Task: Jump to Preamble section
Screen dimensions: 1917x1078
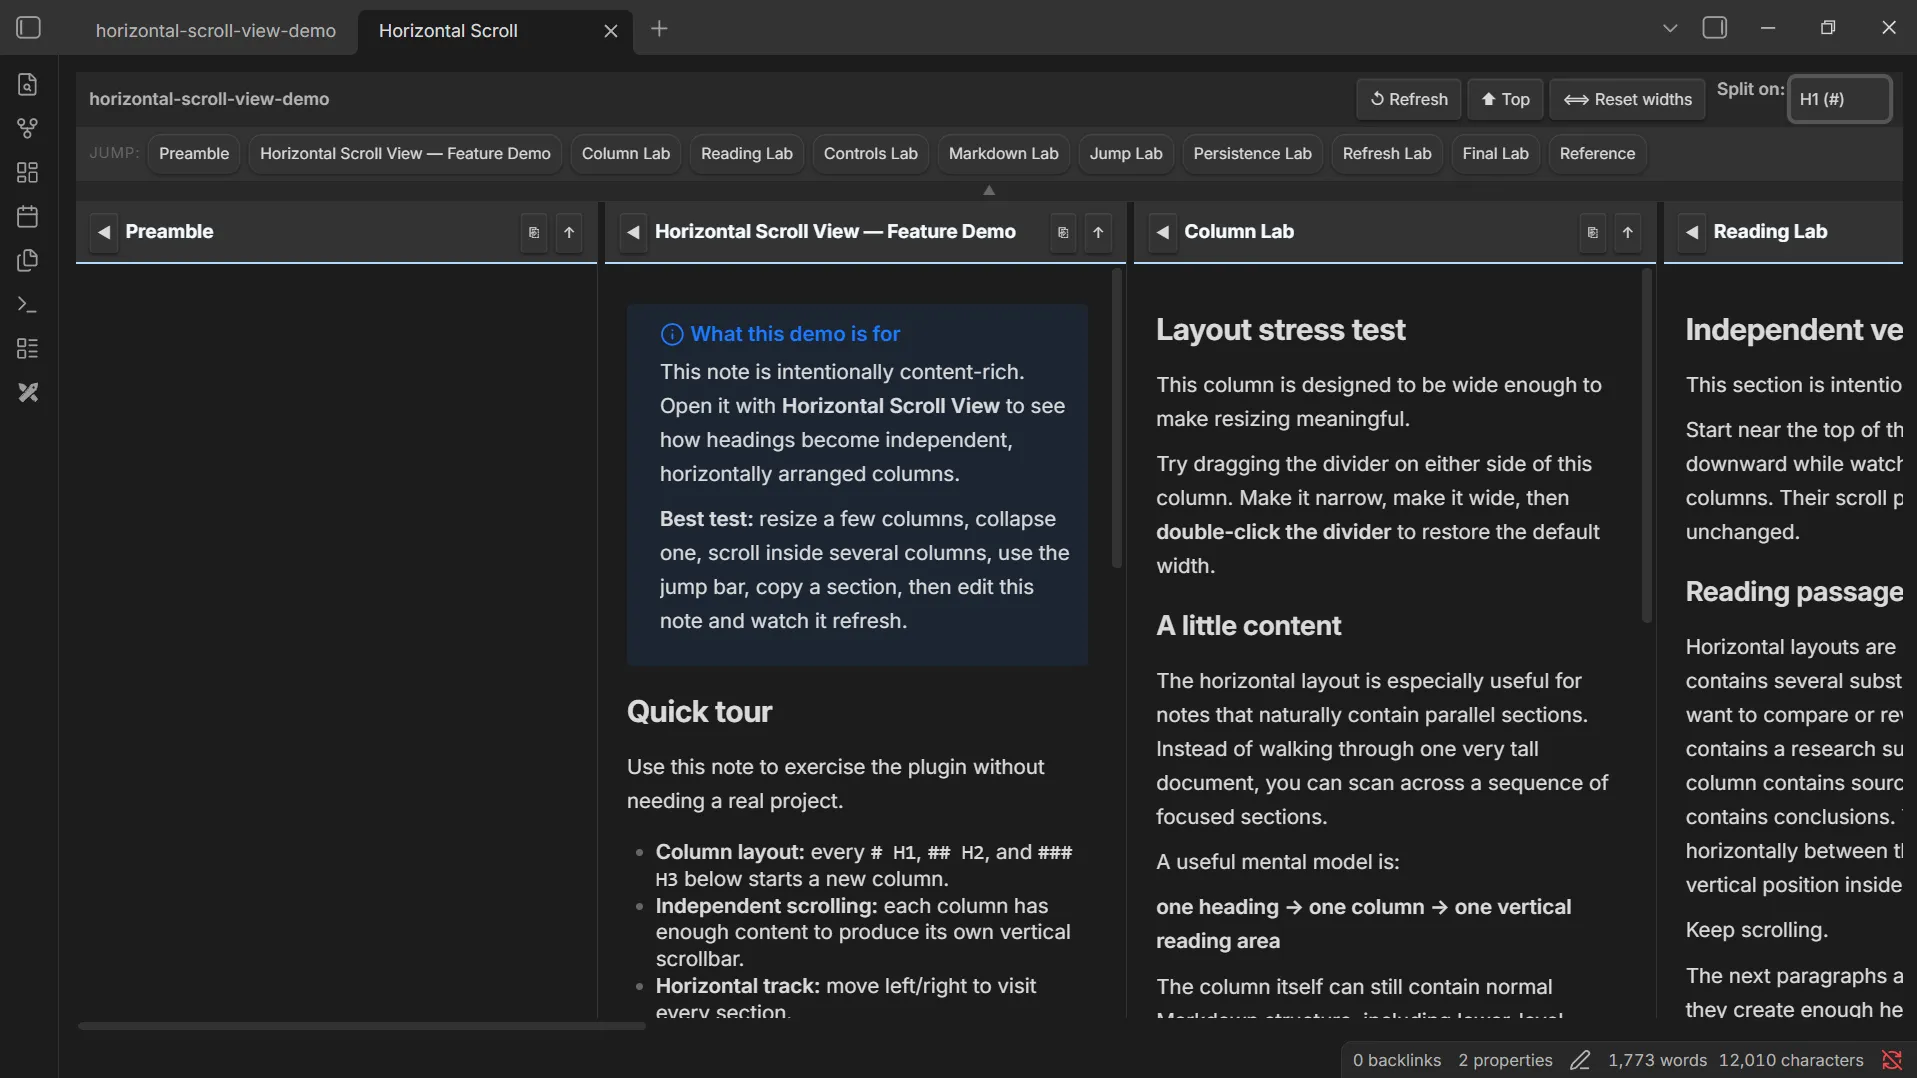Action: [x=194, y=154]
